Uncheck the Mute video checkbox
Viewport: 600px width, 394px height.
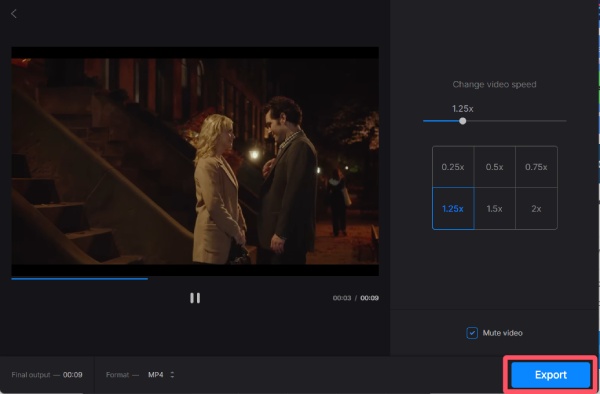(x=472, y=333)
